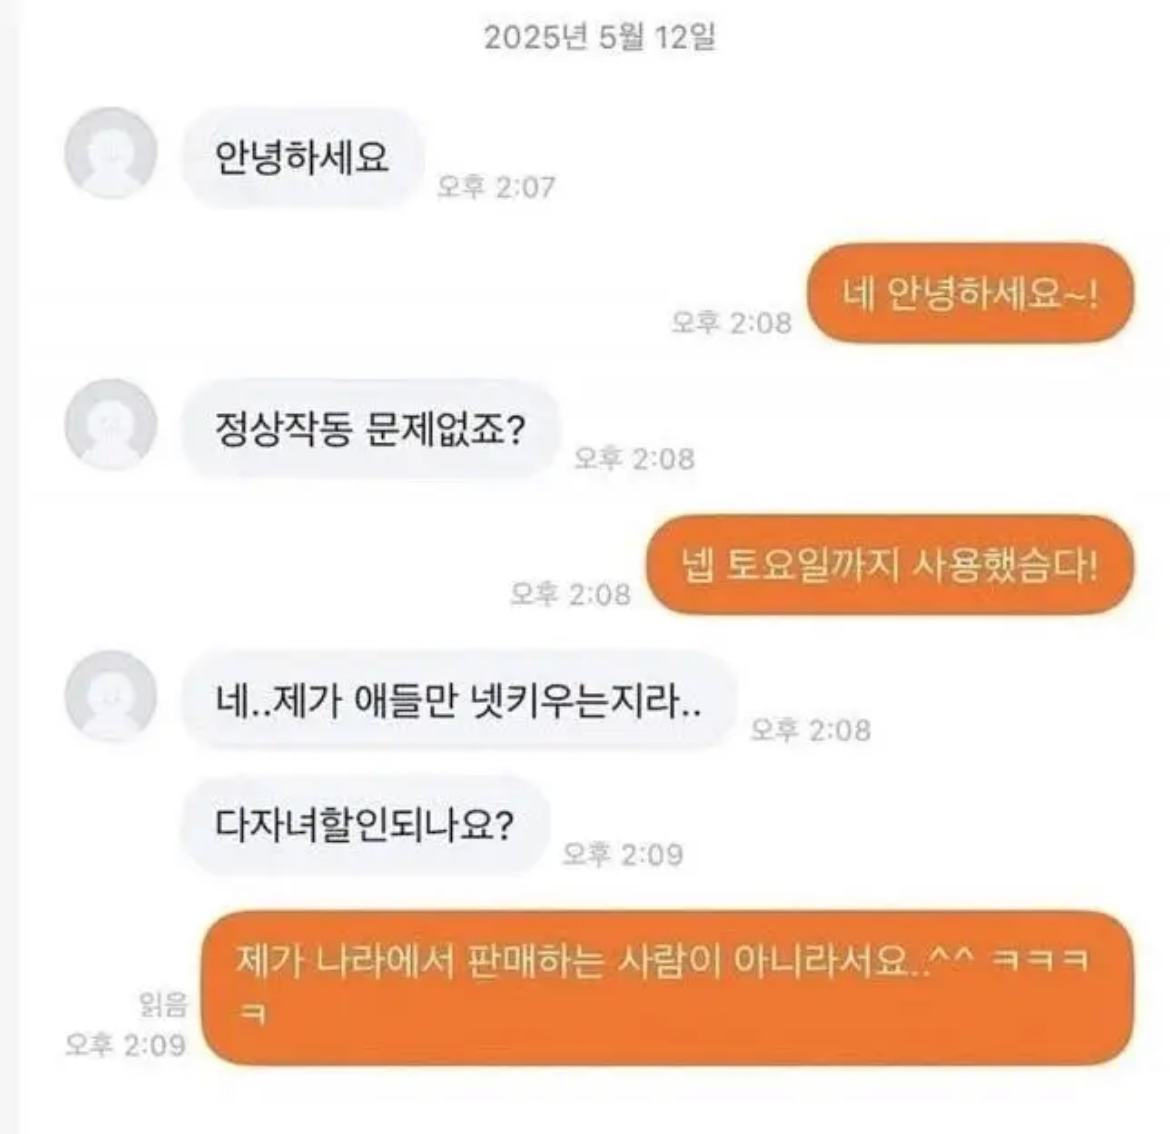Viewport: 1170px width, 1134px height.
Task: Tap the 다자녀할인되나요? message bubble
Action: [365, 825]
